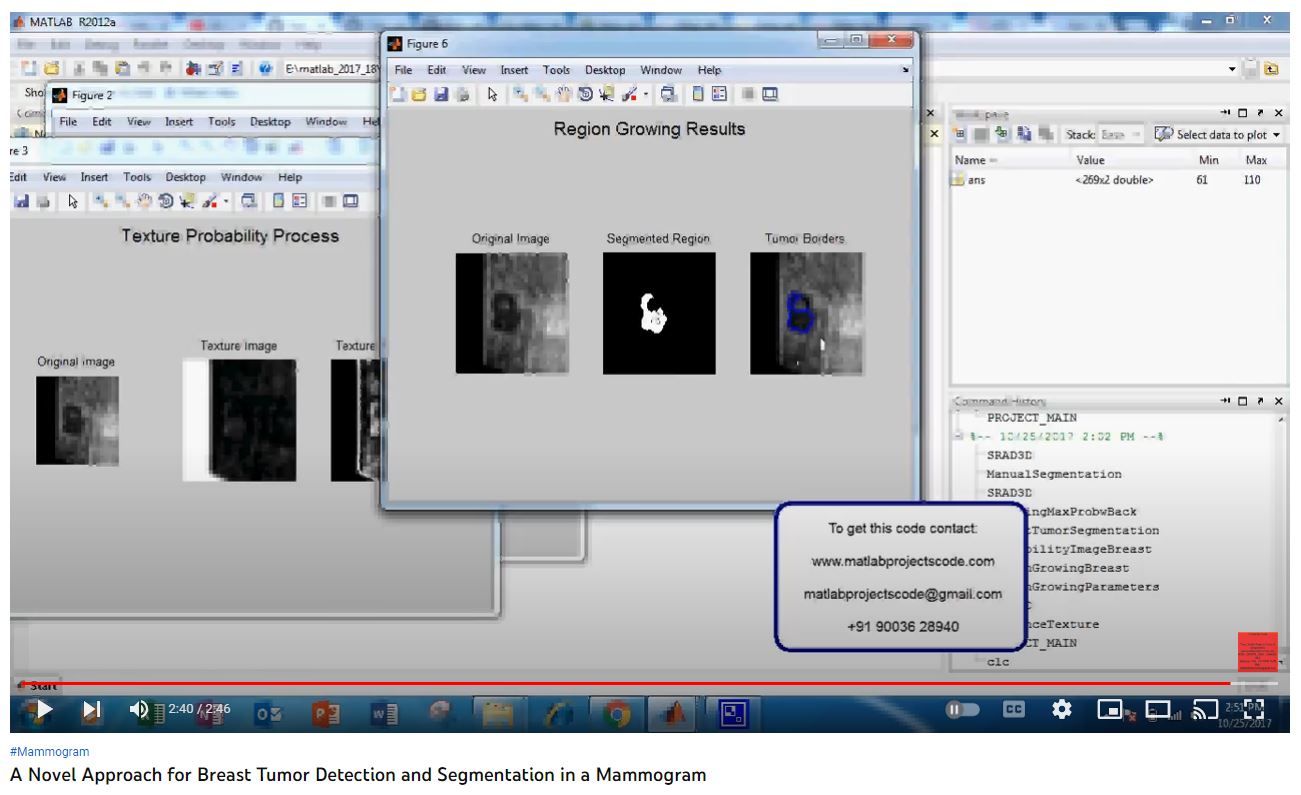Viewport: 1301px width, 795px height.
Task: Activate the Pan hand tool in Figure 6
Action: (x=564, y=95)
